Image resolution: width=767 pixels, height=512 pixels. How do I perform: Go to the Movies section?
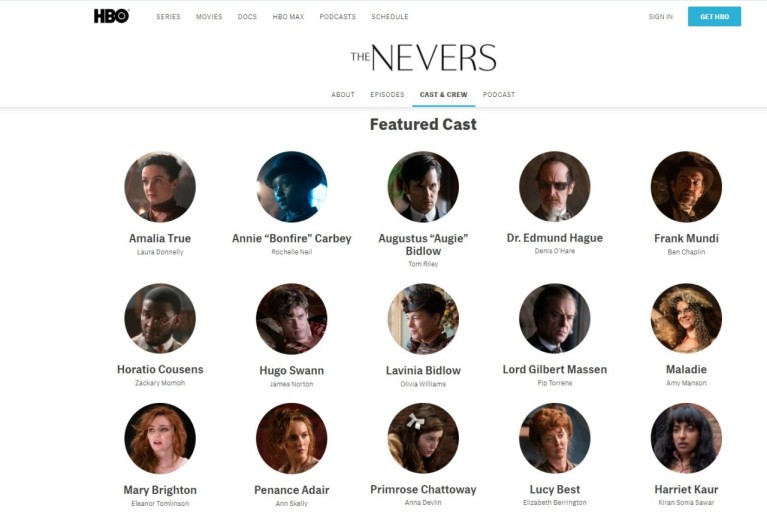pyautogui.click(x=209, y=17)
